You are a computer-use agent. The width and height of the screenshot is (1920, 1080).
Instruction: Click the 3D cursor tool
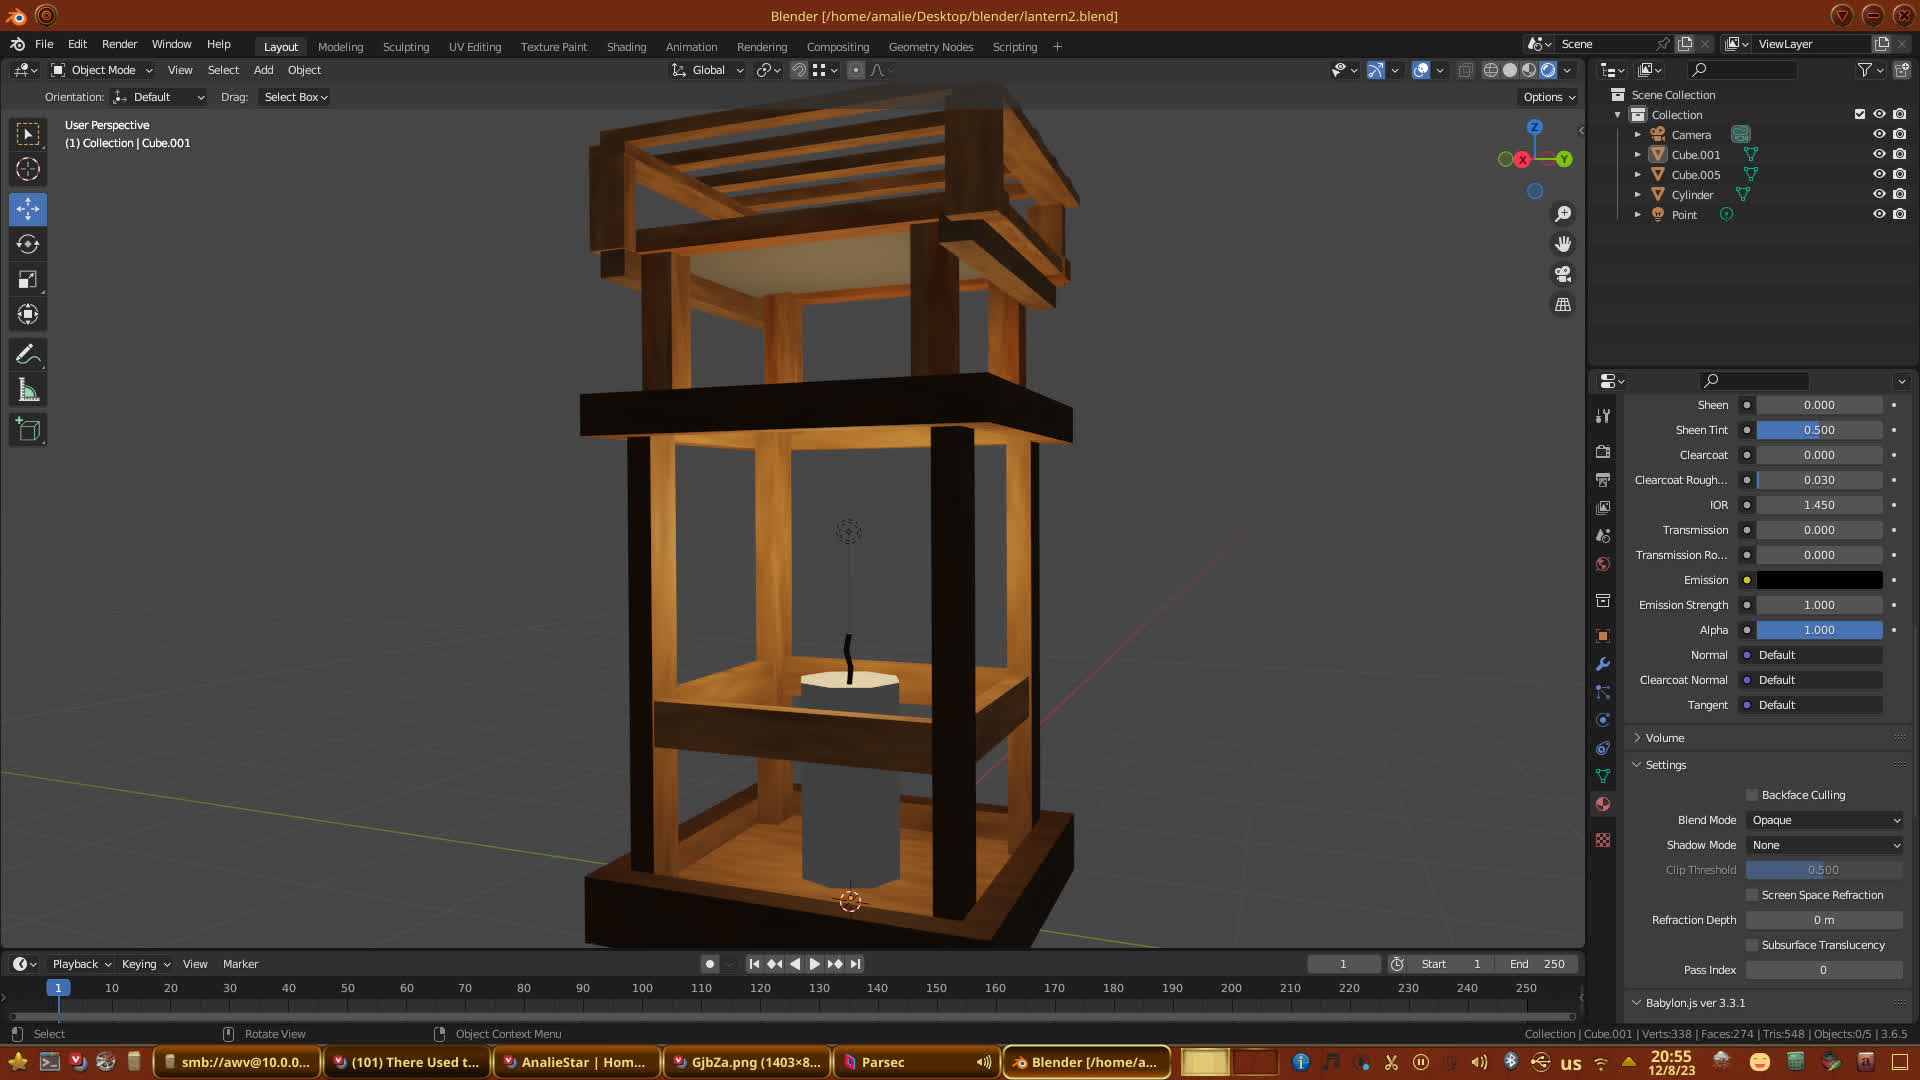28,169
